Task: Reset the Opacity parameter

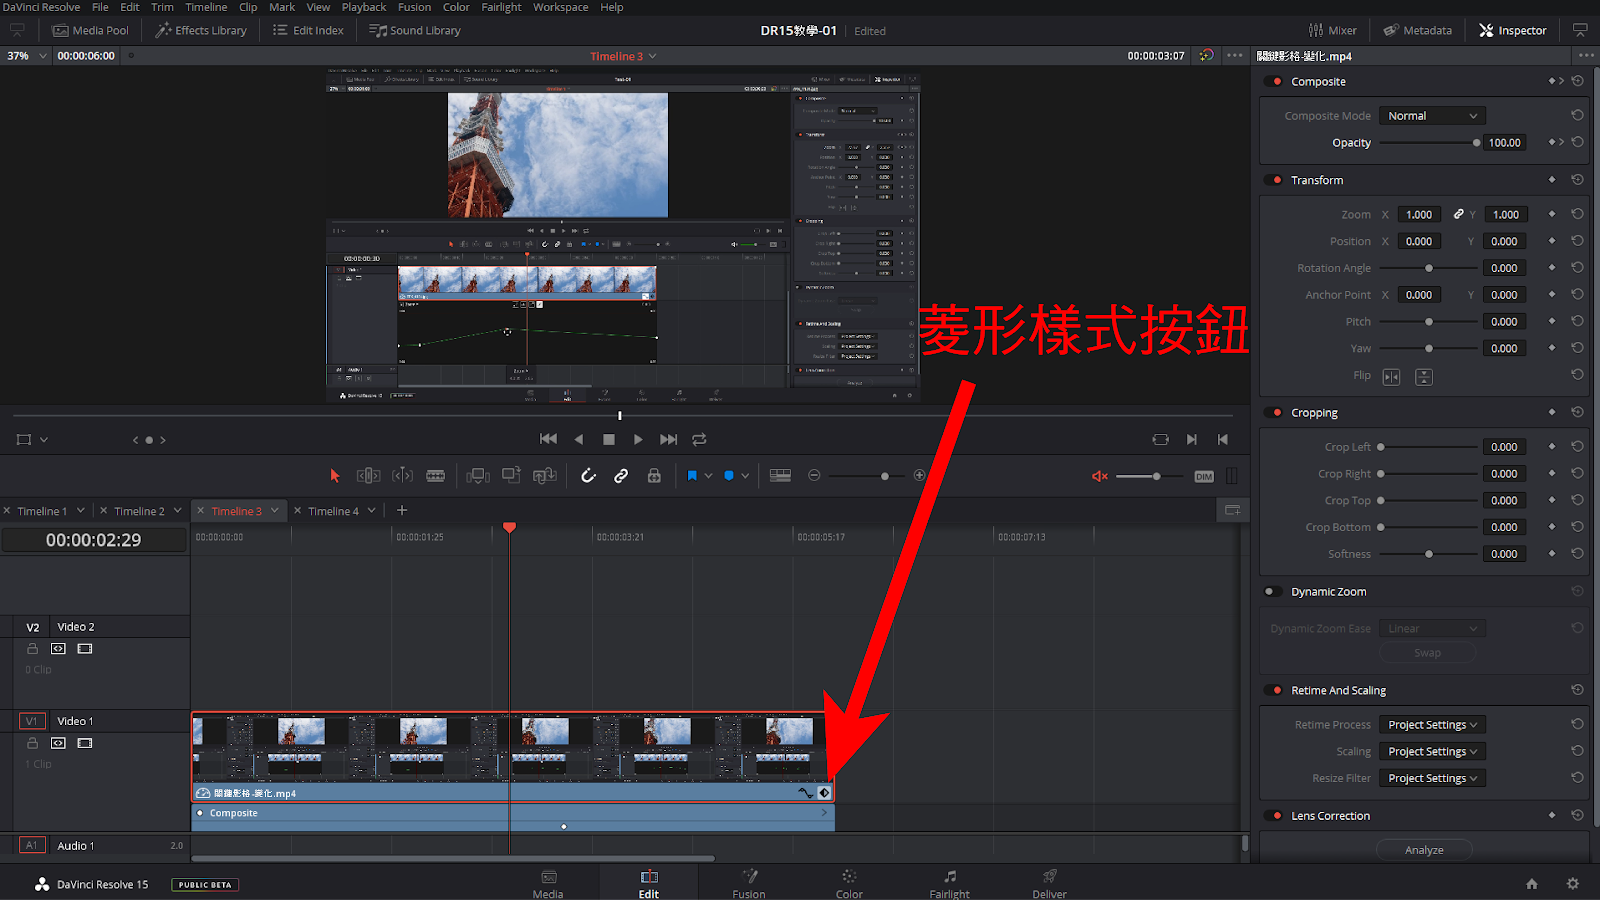Action: [x=1577, y=142]
